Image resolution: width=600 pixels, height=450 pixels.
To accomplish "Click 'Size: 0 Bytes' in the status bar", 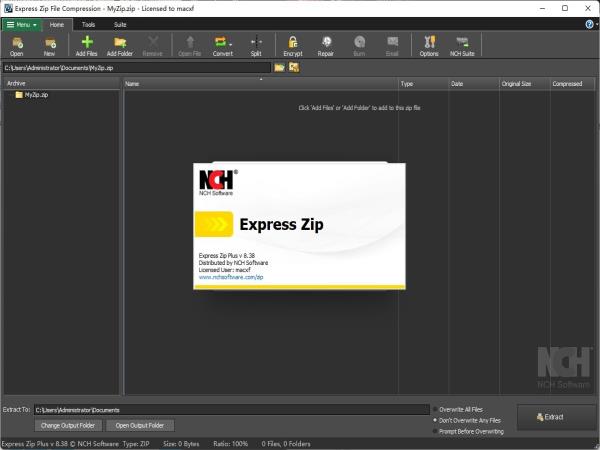I will [181, 444].
